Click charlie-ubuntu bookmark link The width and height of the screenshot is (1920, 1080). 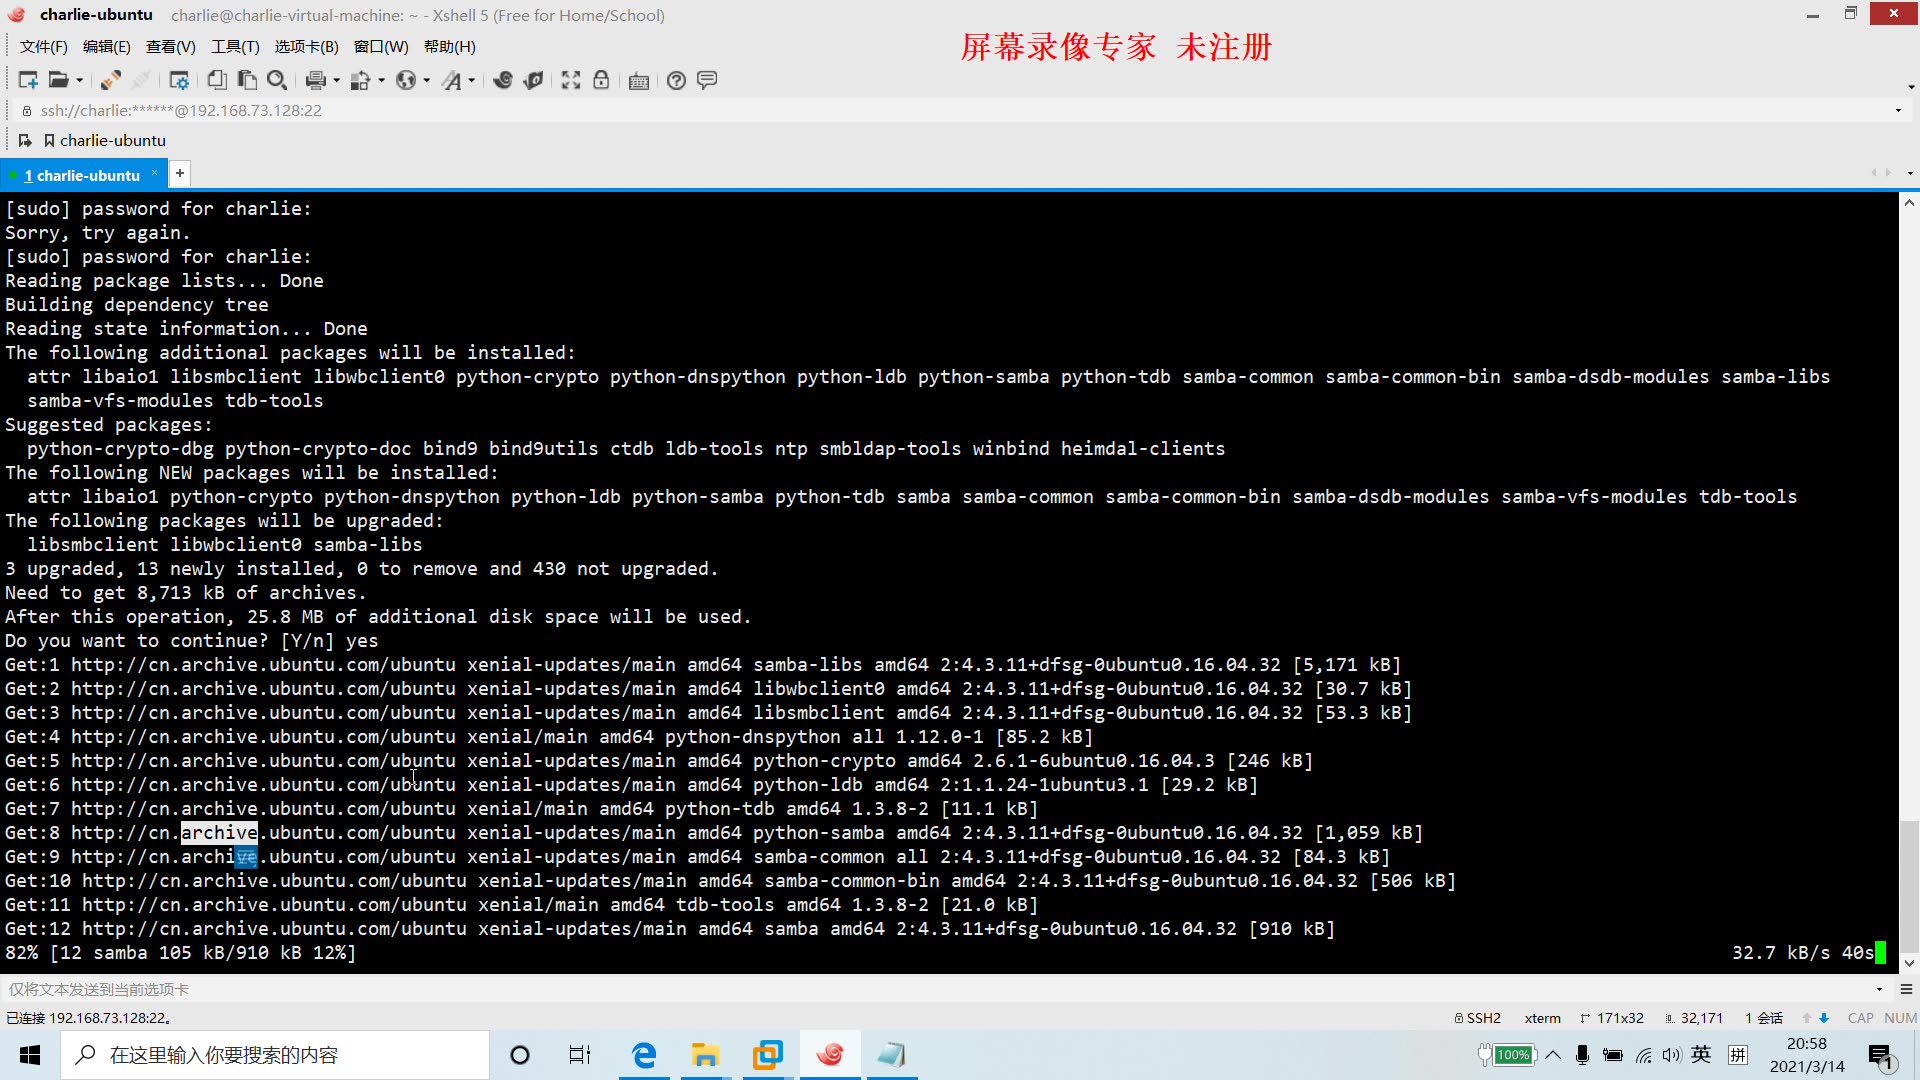tap(112, 140)
